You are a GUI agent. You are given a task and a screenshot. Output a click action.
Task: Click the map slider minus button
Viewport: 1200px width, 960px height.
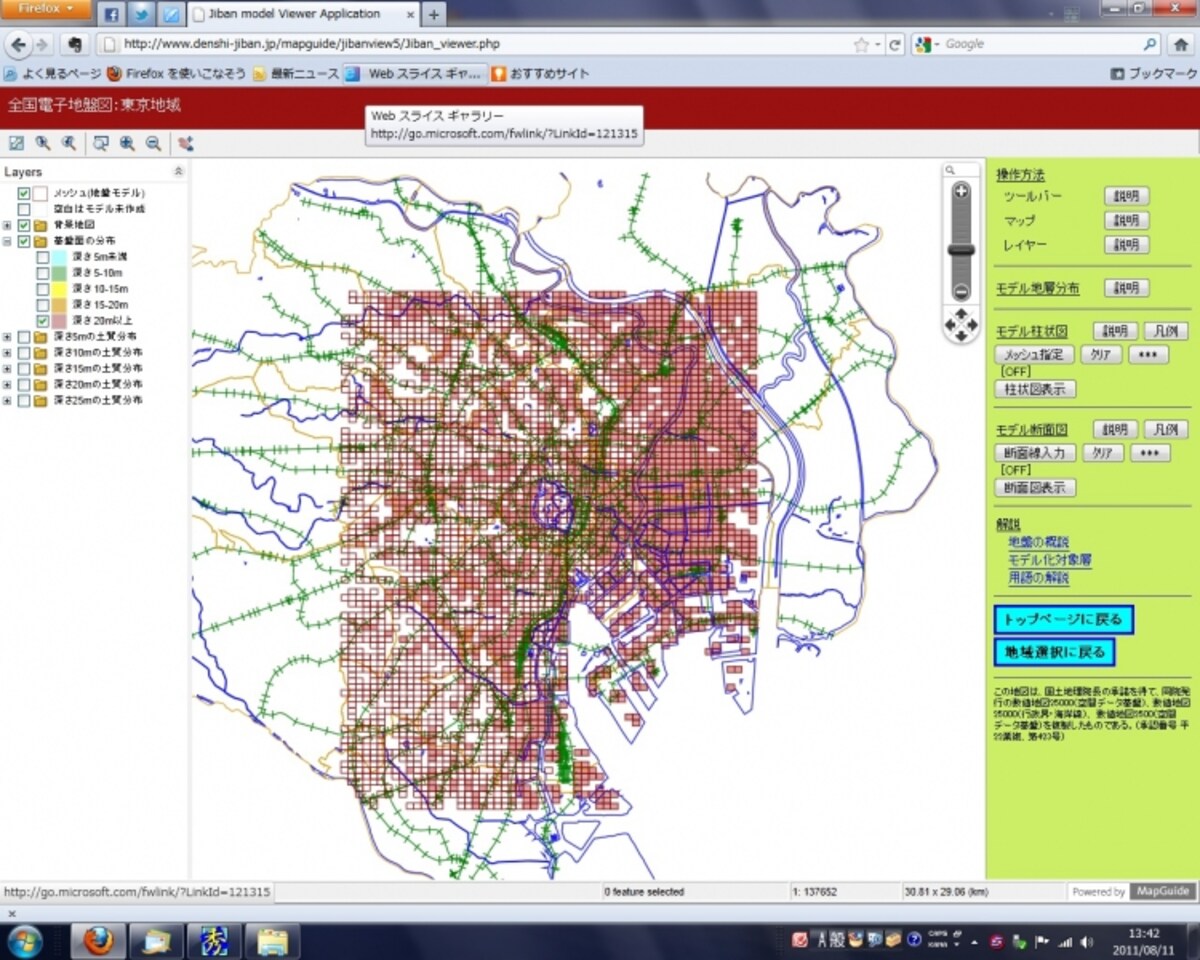point(961,292)
